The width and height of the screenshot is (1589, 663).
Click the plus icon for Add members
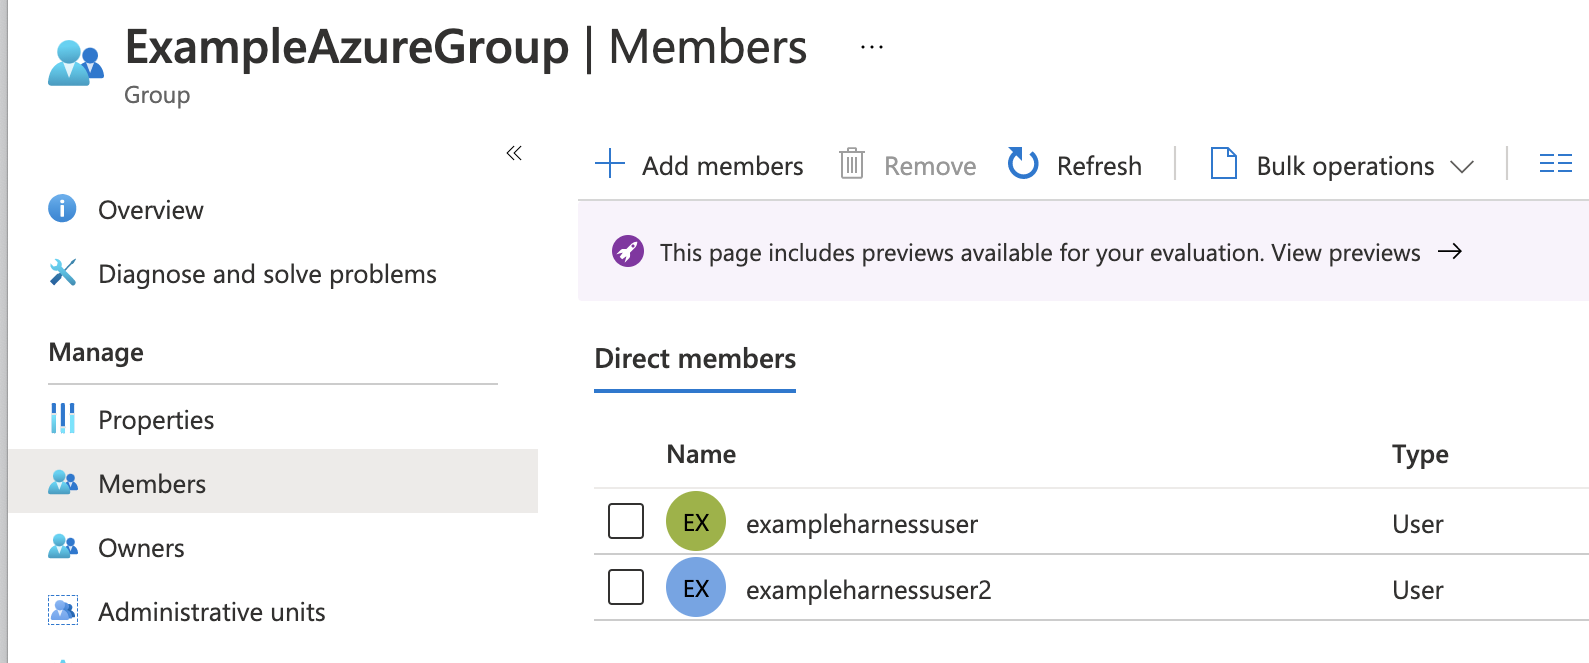click(x=609, y=163)
